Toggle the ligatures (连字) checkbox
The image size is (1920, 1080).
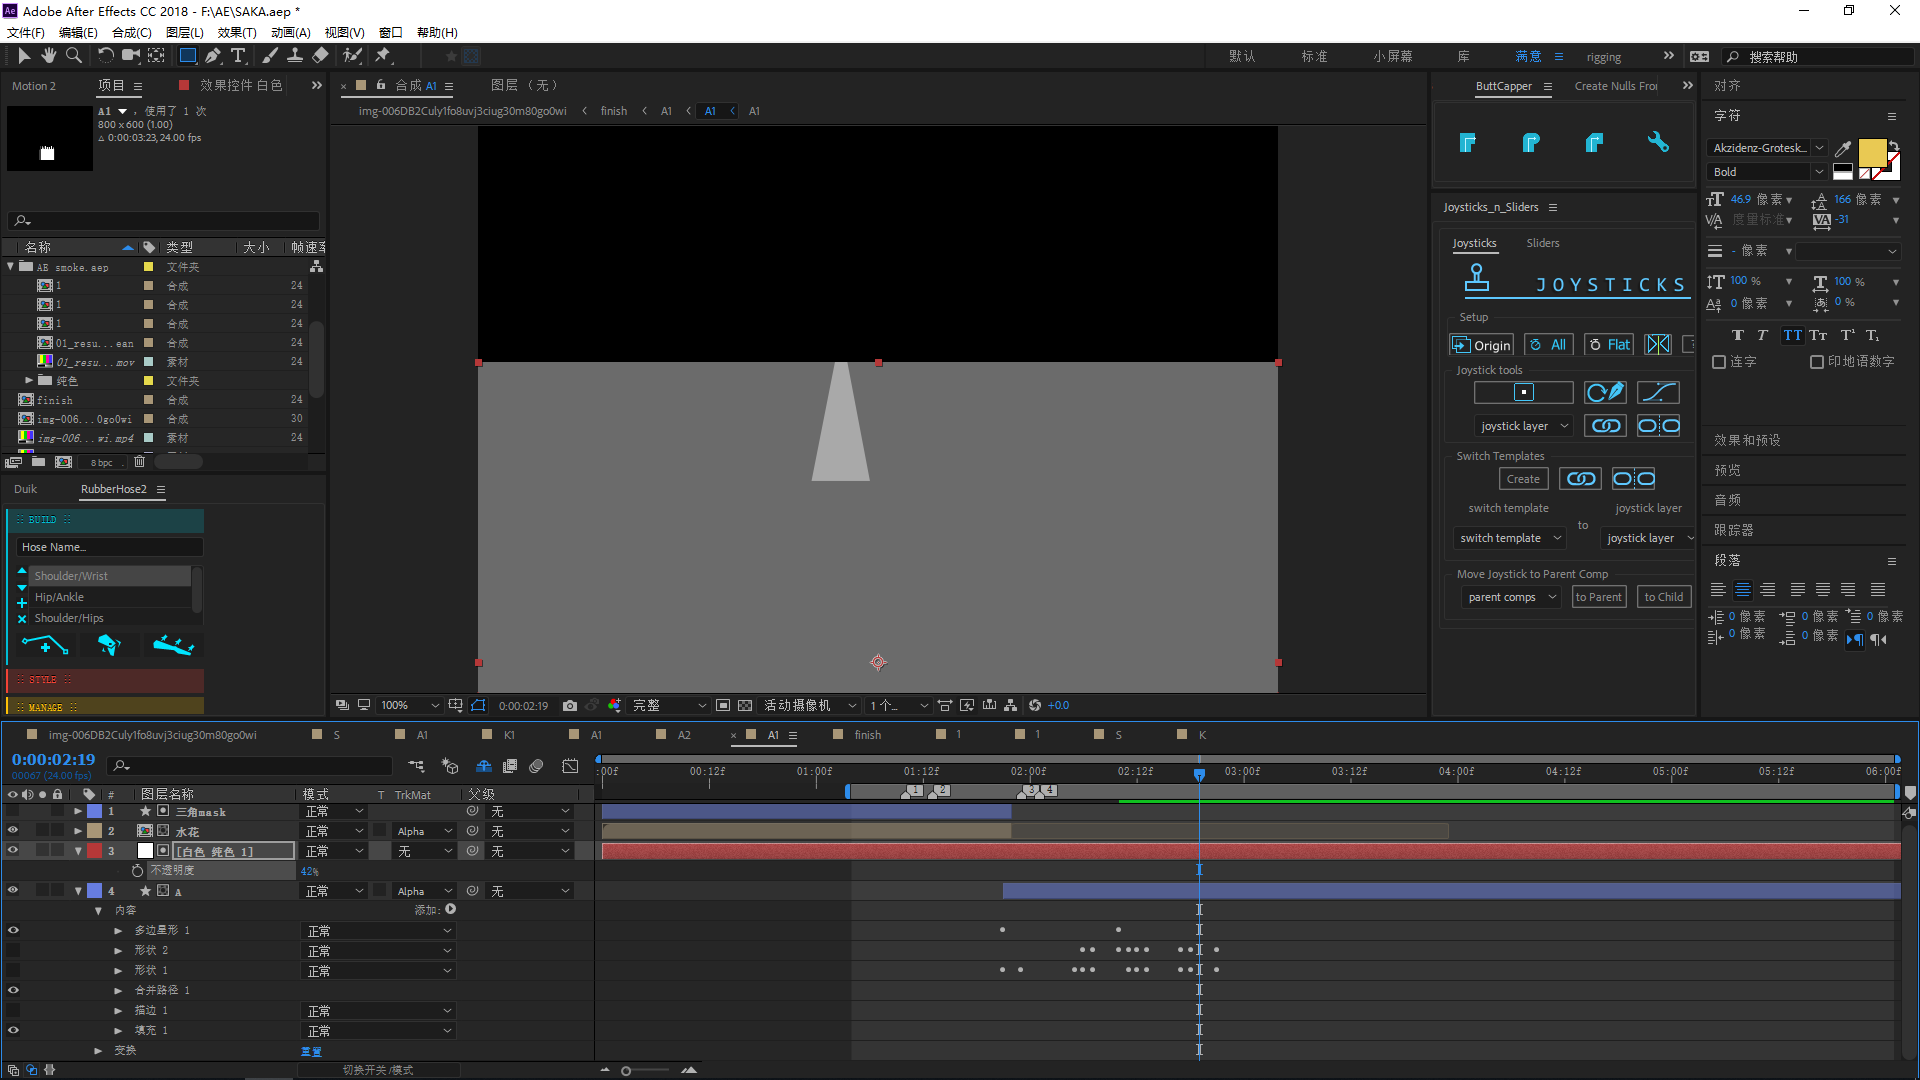tap(1719, 362)
